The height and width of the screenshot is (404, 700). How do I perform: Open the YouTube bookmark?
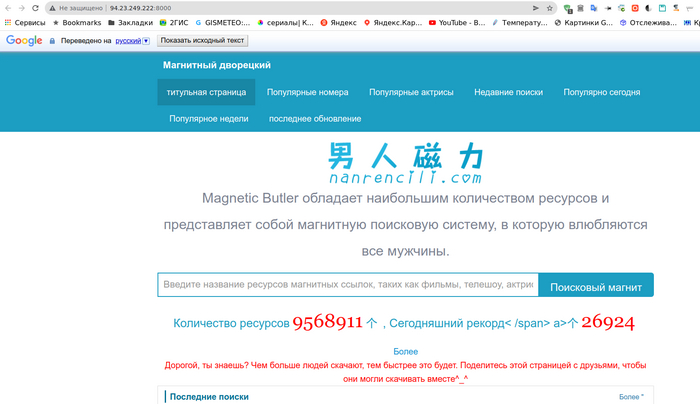[x=457, y=22]
